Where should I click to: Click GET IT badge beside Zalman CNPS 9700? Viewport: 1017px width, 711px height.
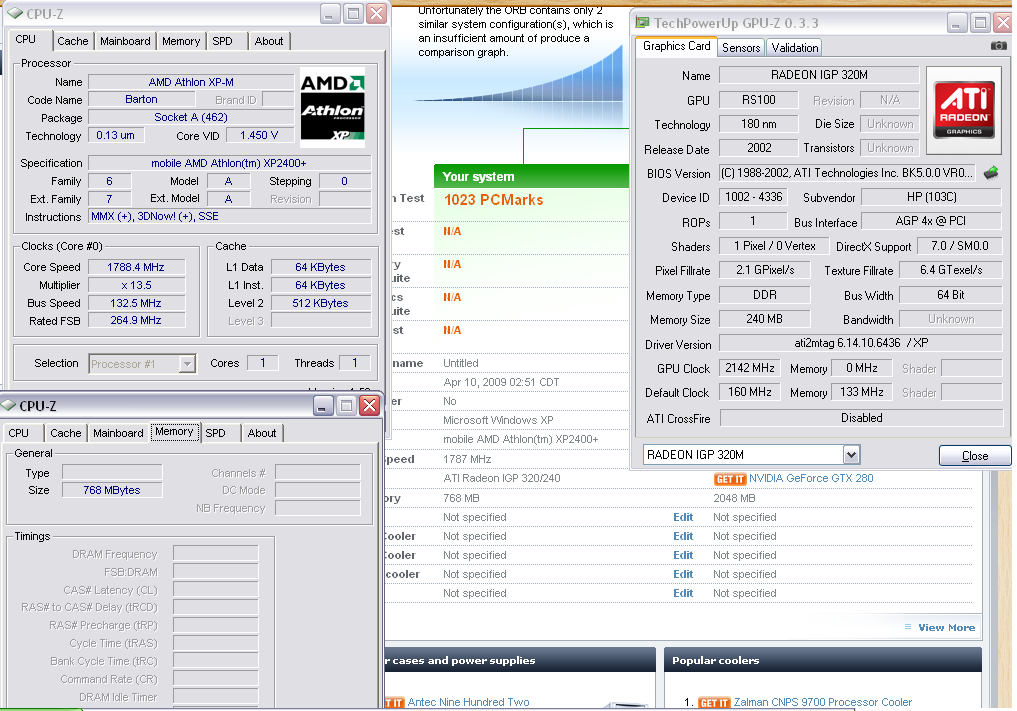coord(714,703)
